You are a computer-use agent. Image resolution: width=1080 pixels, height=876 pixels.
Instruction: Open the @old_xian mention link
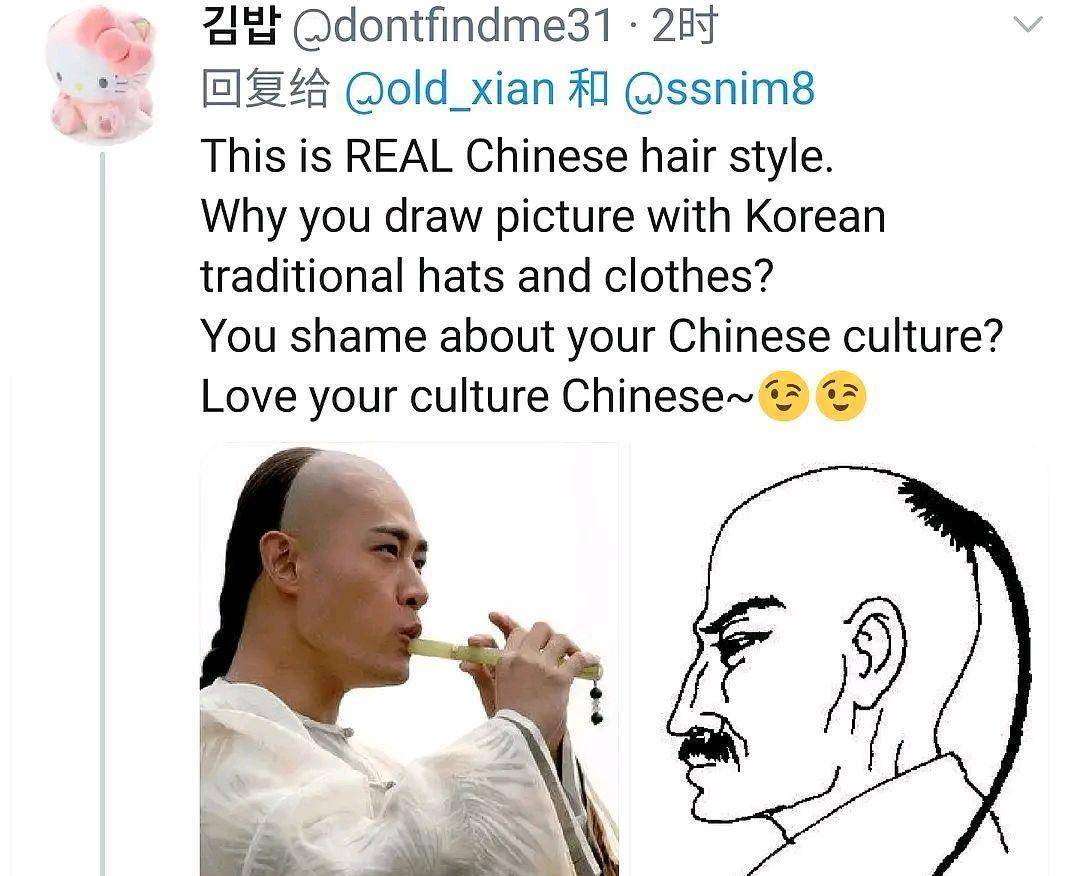tap(449, 90)
